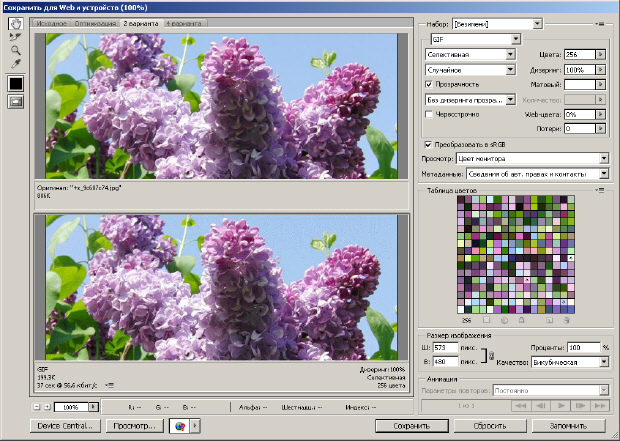Click the delete color trash icon
620x441 pixels.
(x=566, y=320)
